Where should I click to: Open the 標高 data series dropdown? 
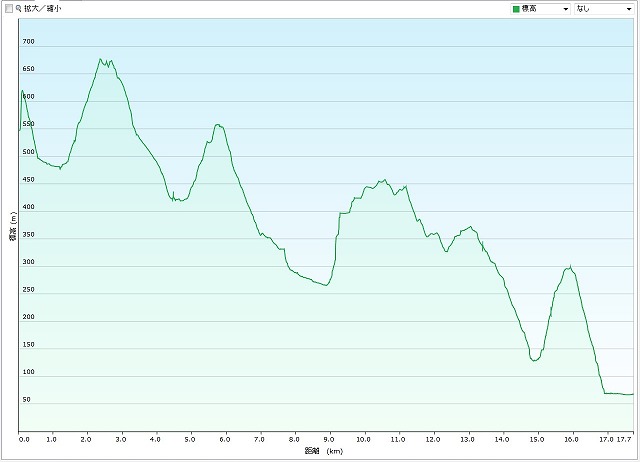coord(539,8)
